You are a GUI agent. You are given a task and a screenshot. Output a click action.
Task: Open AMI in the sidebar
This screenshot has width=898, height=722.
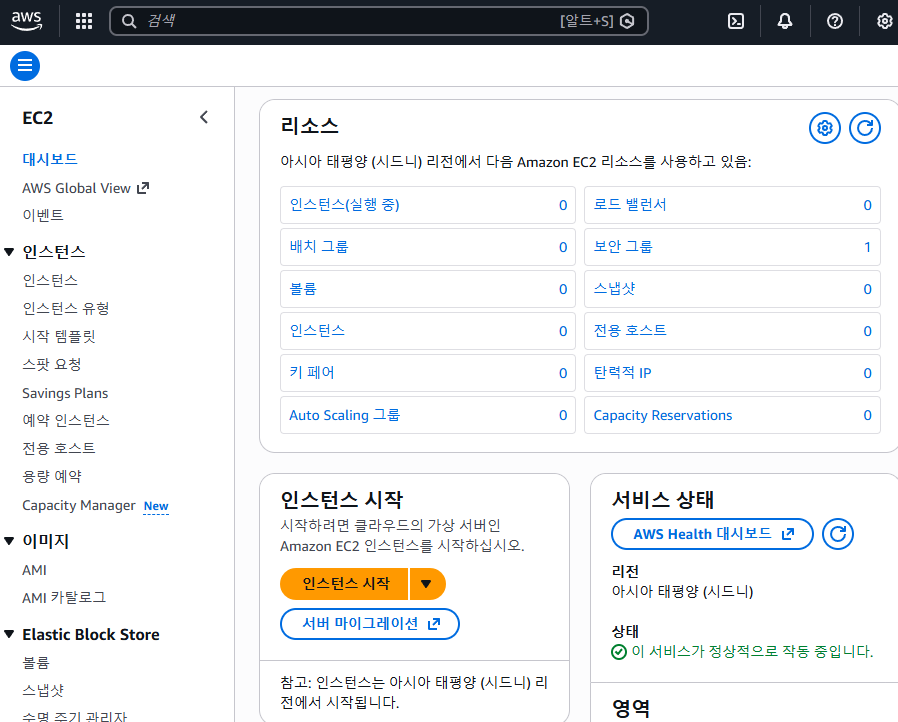[x=34, y=570]
